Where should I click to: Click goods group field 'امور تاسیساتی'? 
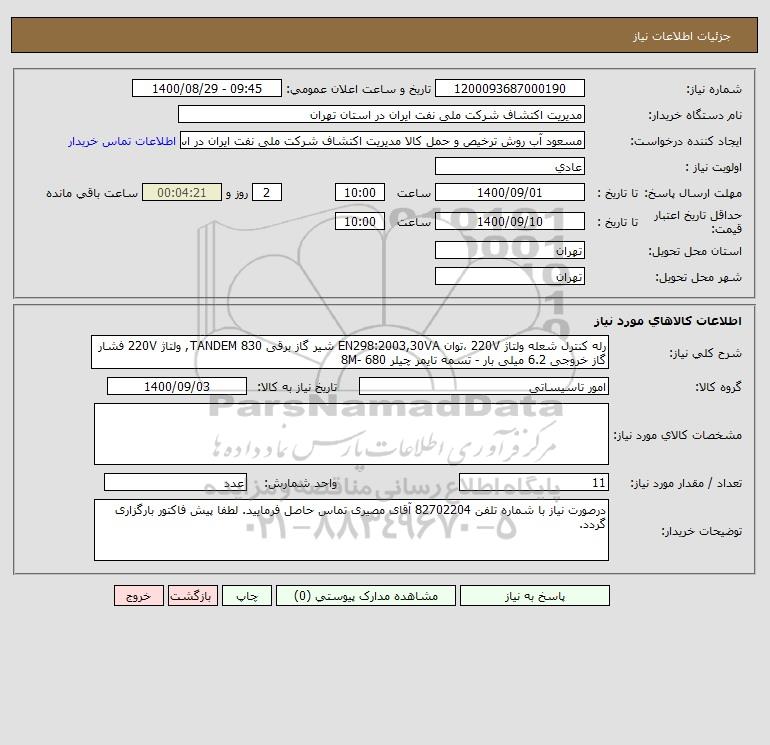[484, 386]
